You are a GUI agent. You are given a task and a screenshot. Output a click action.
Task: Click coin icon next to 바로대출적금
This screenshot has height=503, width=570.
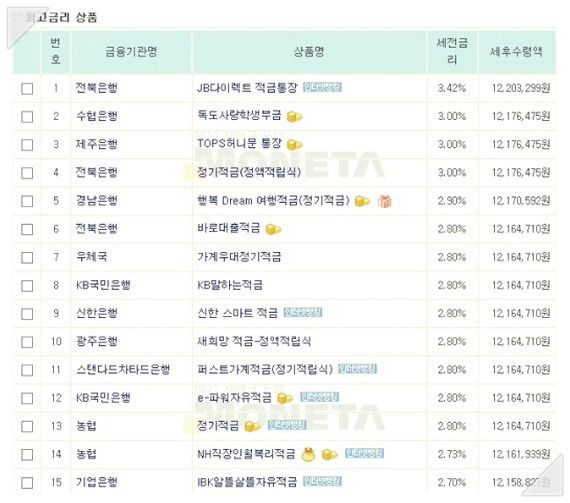[273, 229]
